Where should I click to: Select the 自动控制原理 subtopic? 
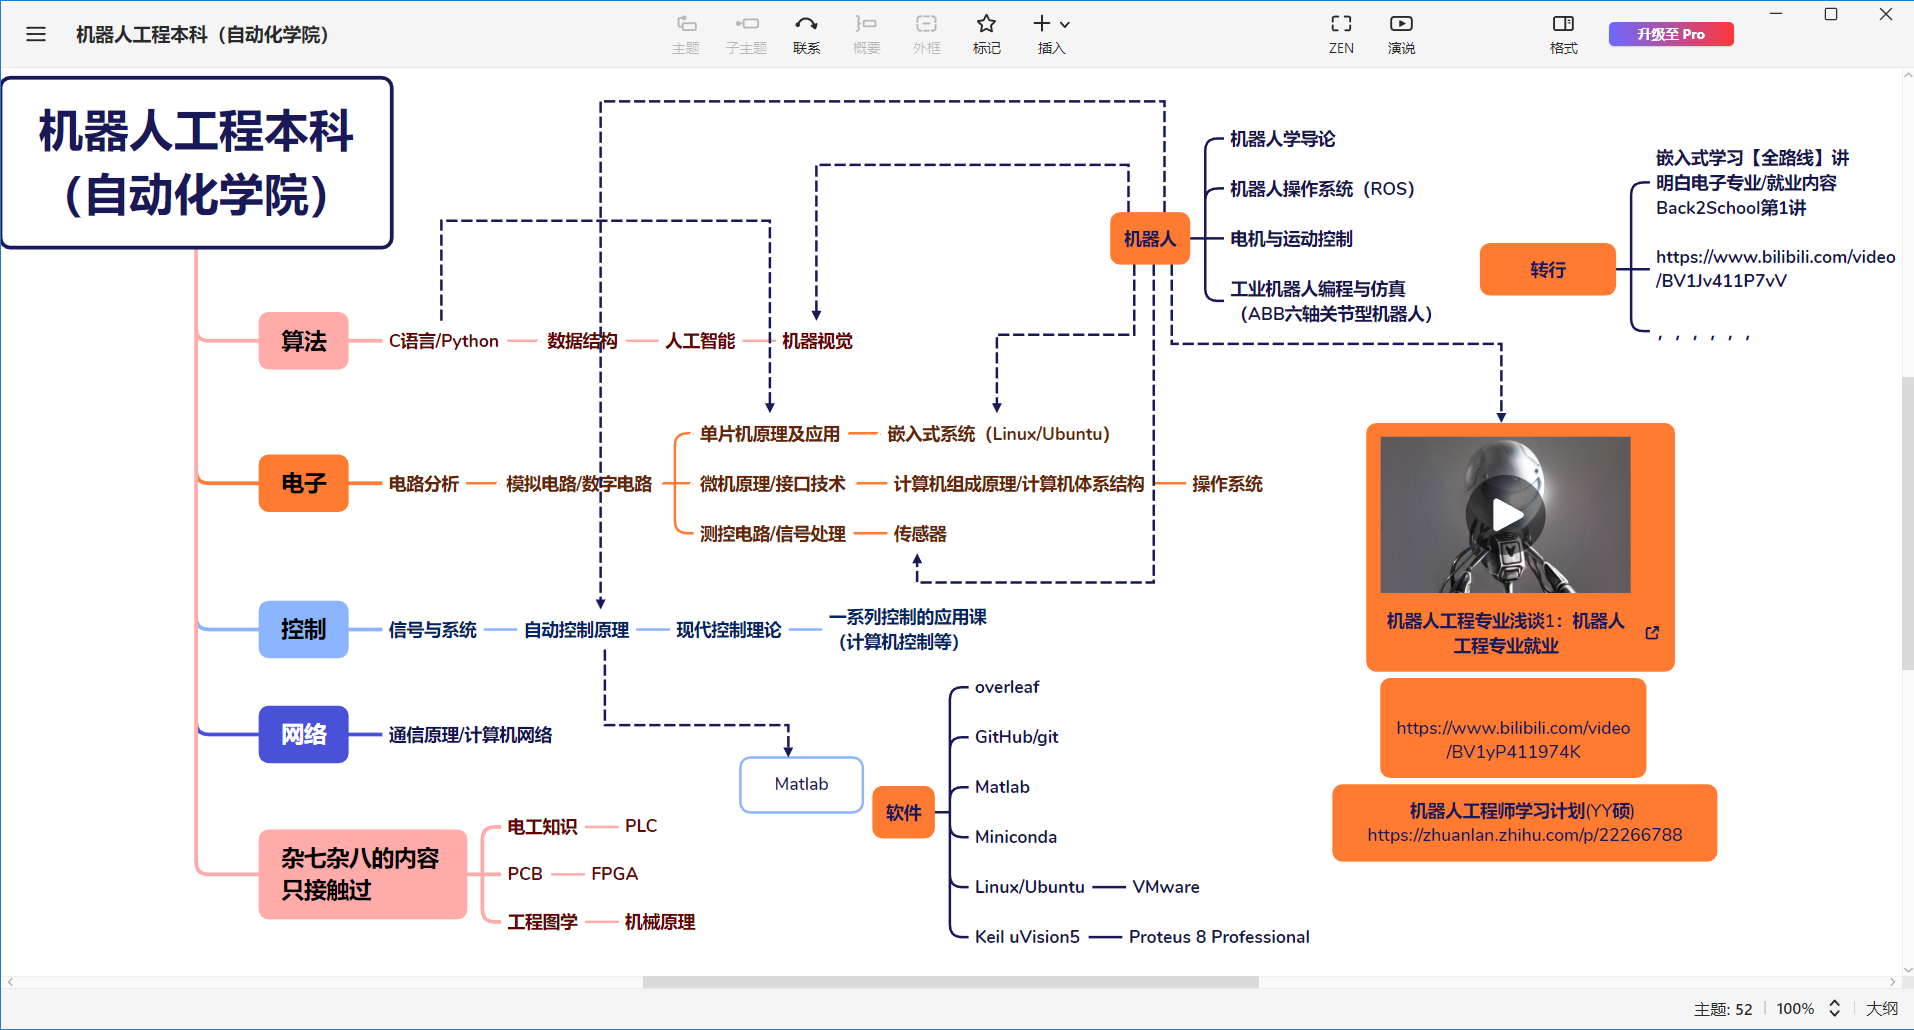click(576, 630)
